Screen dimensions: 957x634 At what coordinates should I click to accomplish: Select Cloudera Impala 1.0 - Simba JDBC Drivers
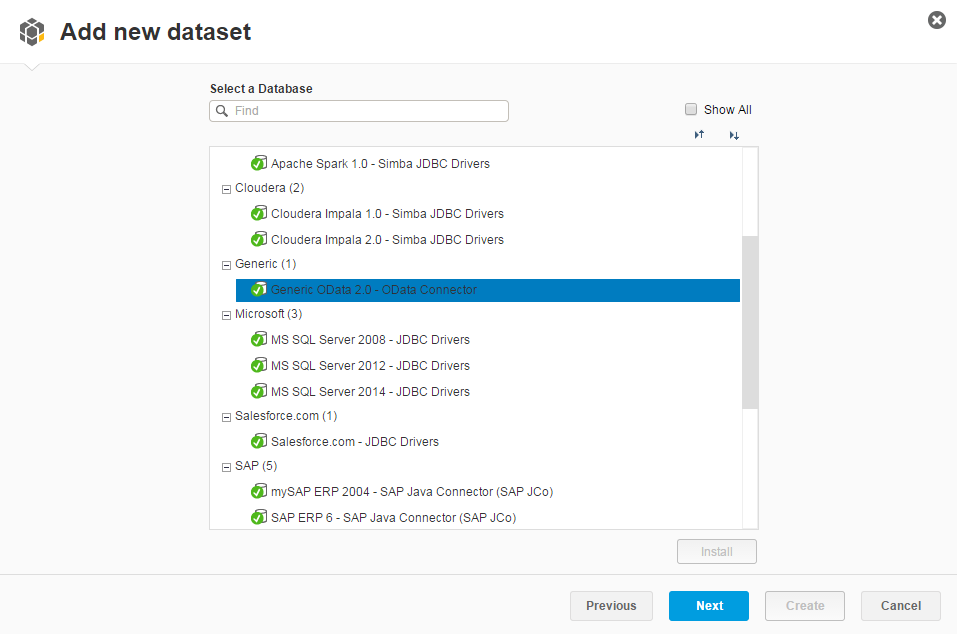(x=387, y=214)
